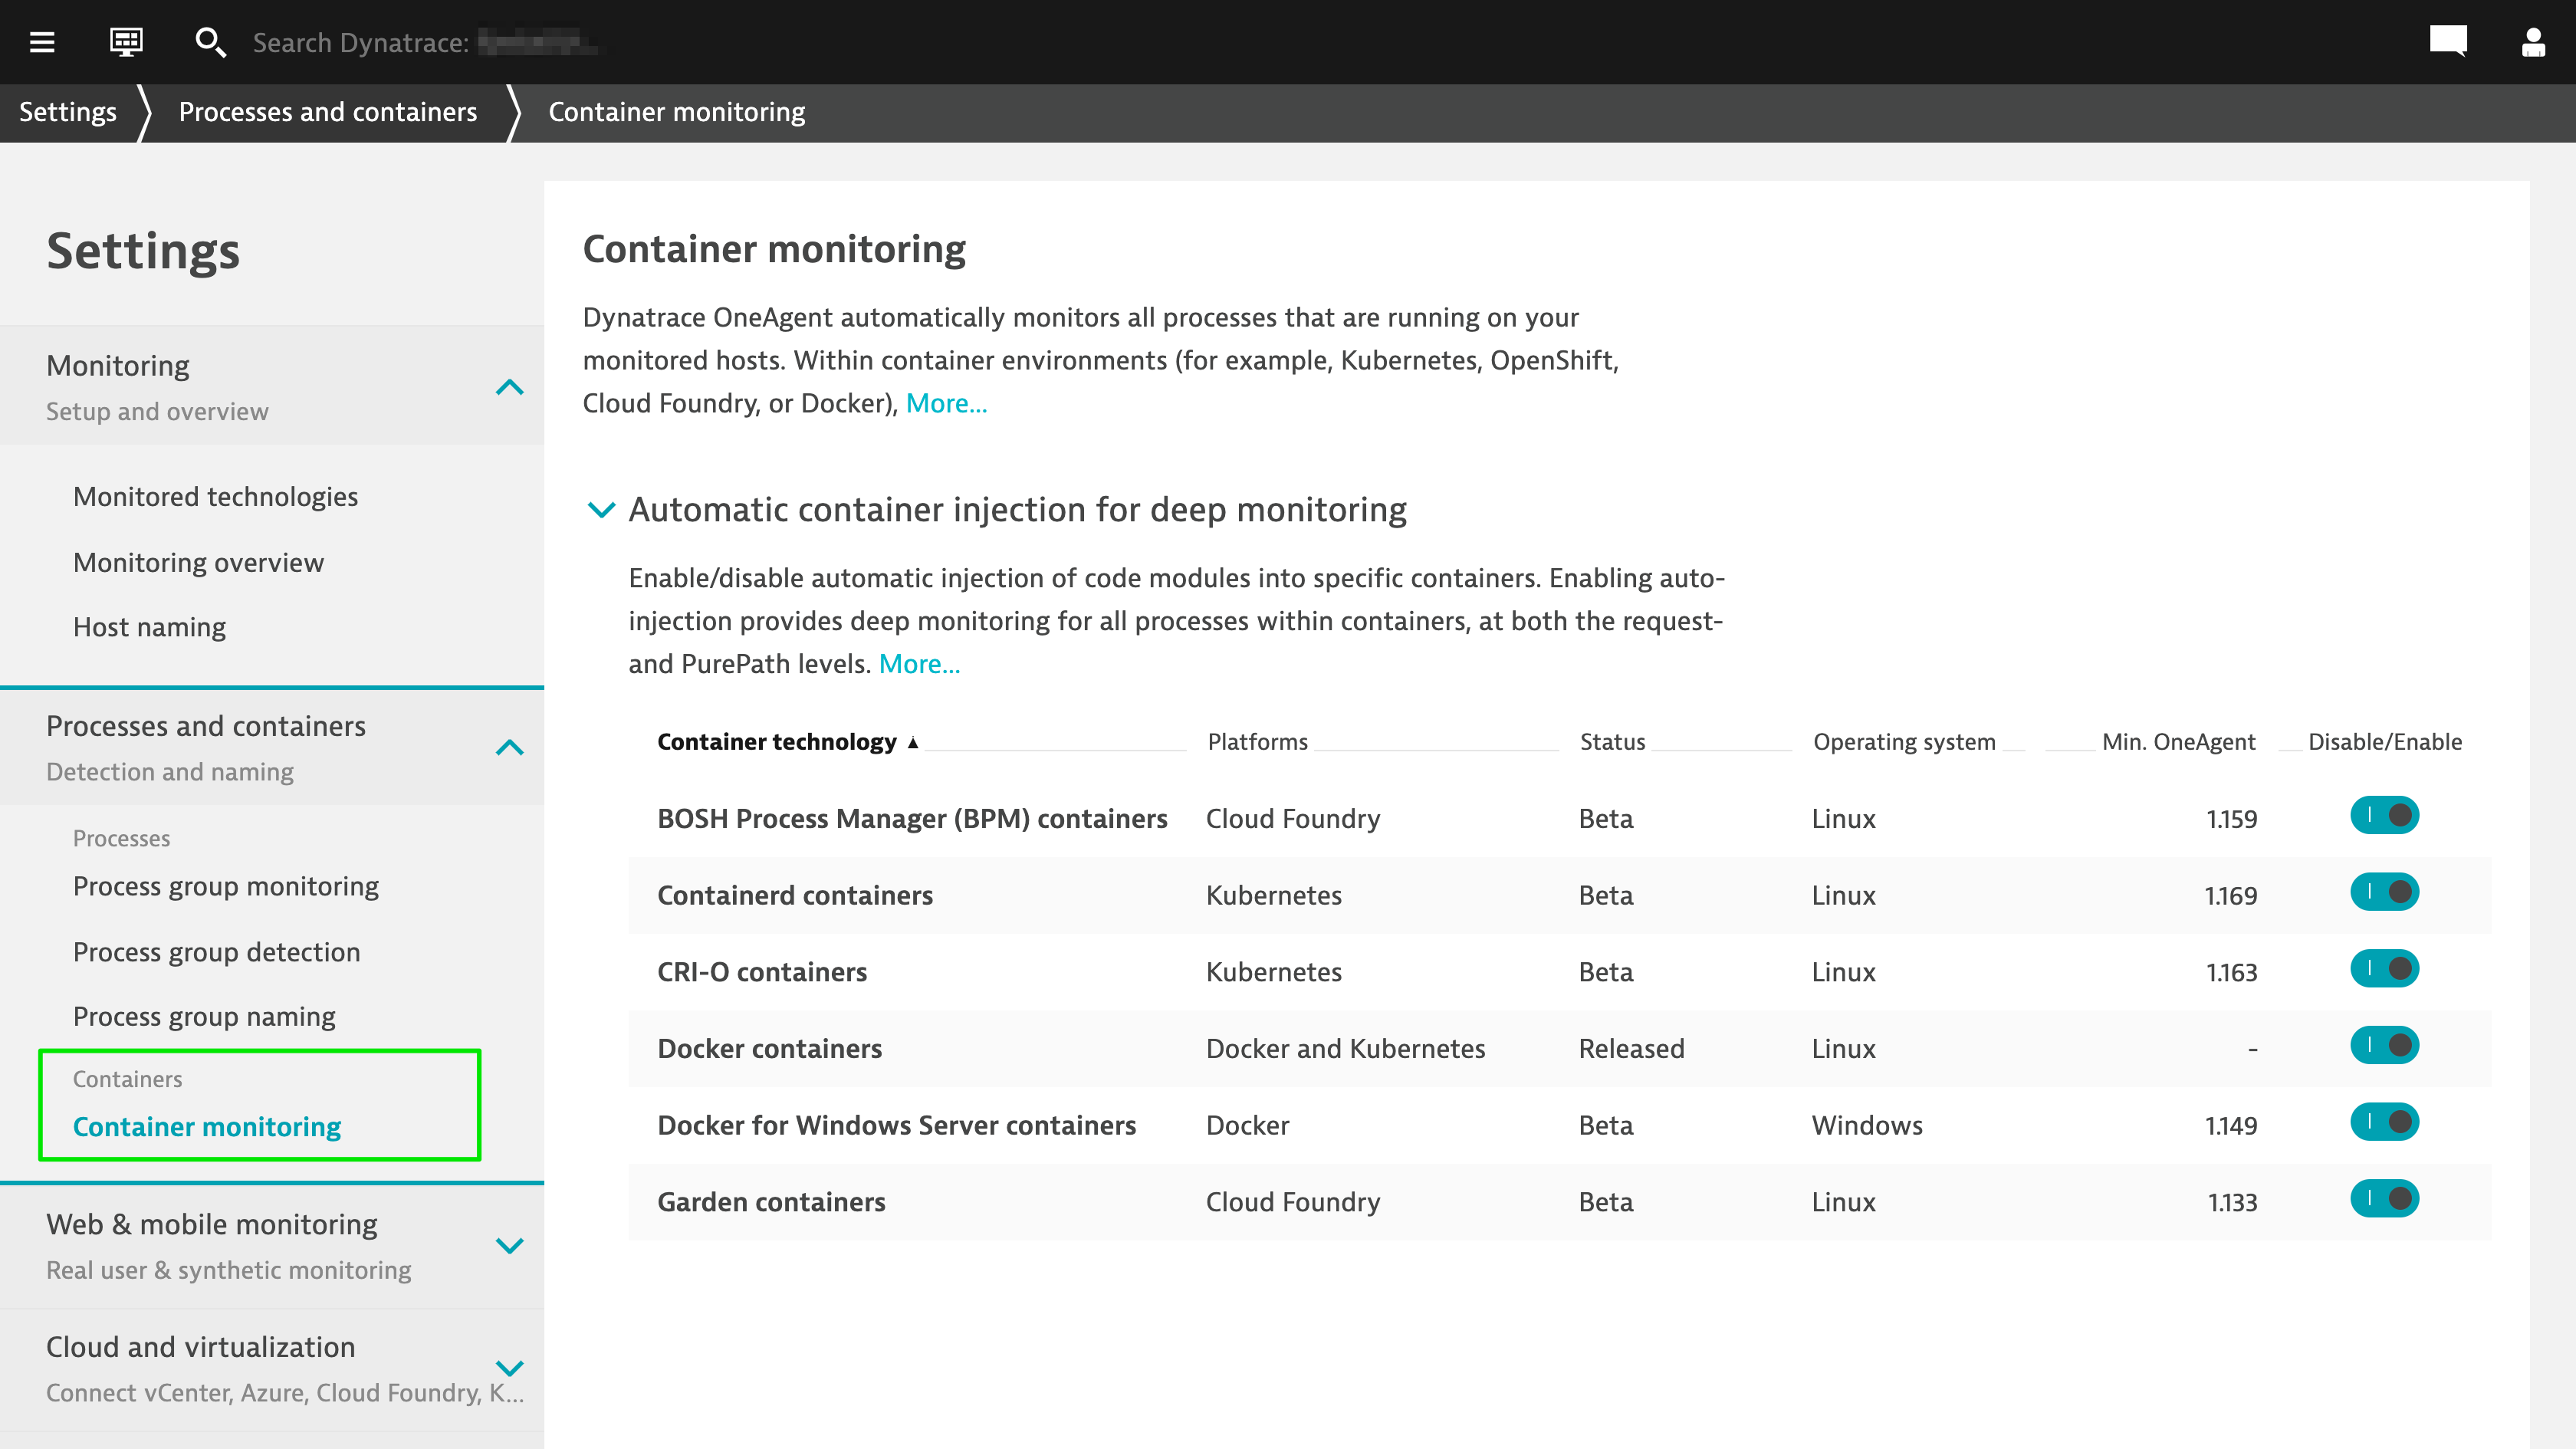Click CRI-O containers row name

(762, 972)
